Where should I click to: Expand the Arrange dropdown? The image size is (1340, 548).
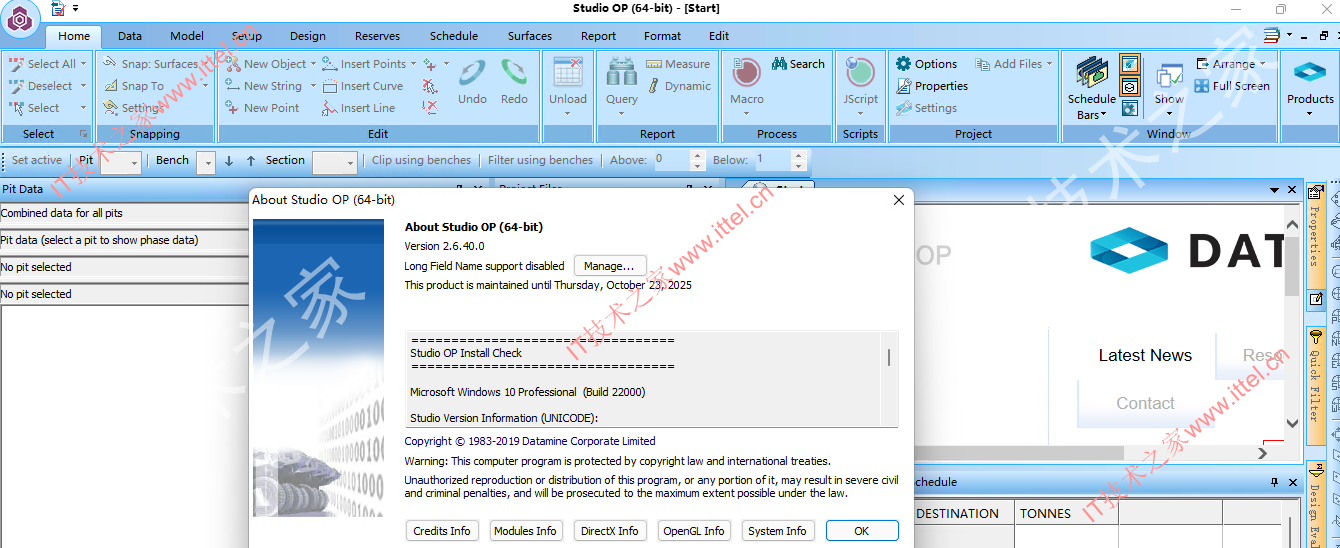click(x=1262, y=64)
